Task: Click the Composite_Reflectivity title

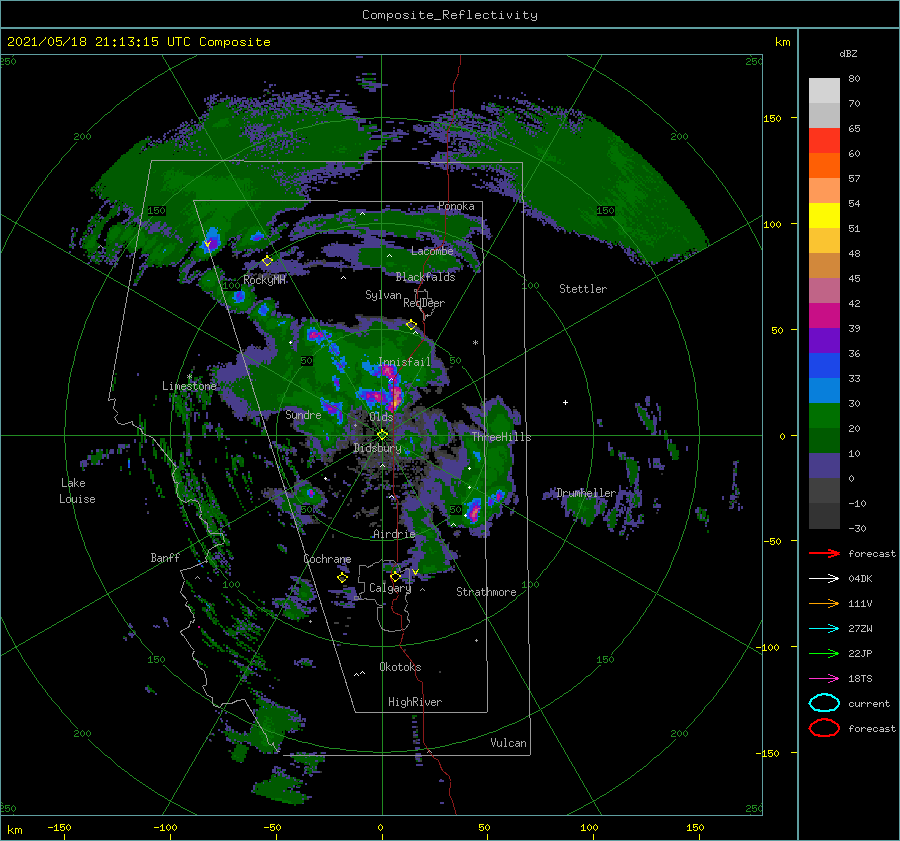Action: pos(449,15)
